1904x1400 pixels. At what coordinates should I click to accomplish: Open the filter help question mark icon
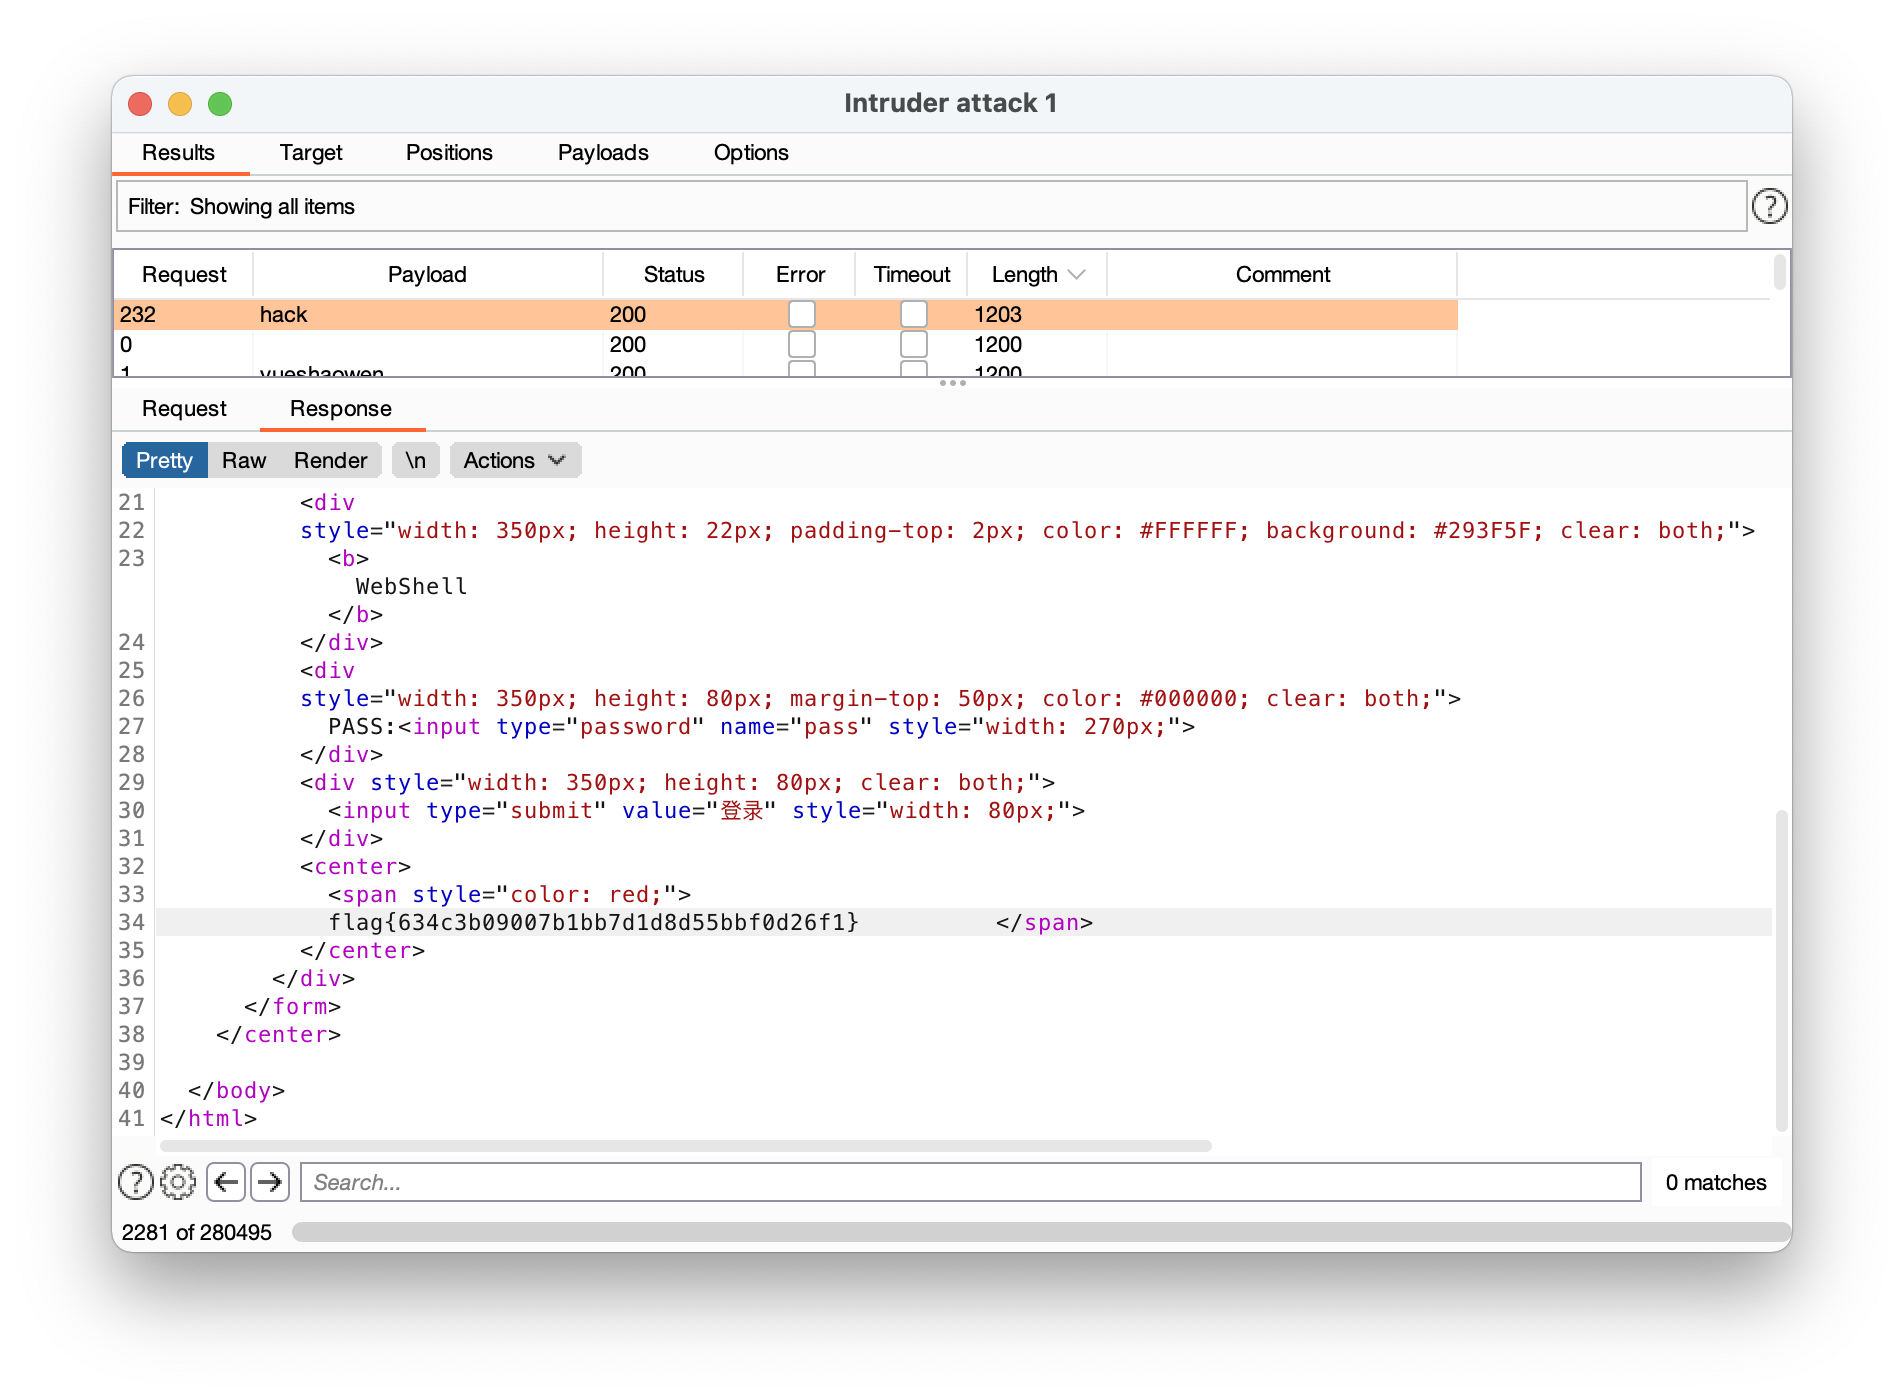pyautogui.click(x=1769, y=206)
